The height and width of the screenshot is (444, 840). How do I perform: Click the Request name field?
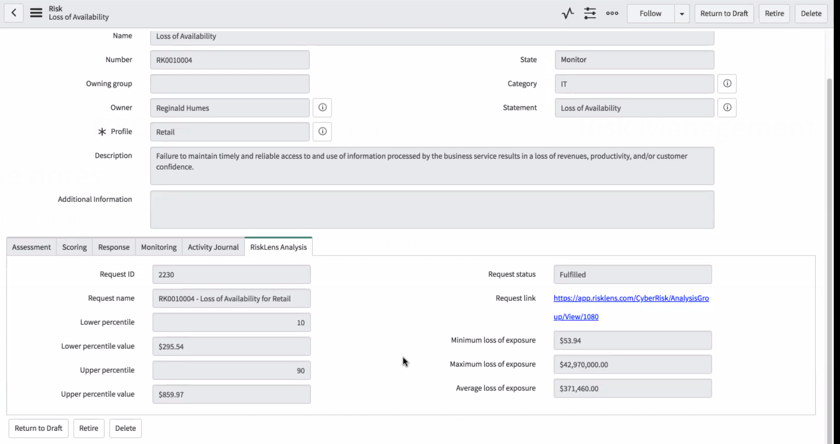point(231,298)
